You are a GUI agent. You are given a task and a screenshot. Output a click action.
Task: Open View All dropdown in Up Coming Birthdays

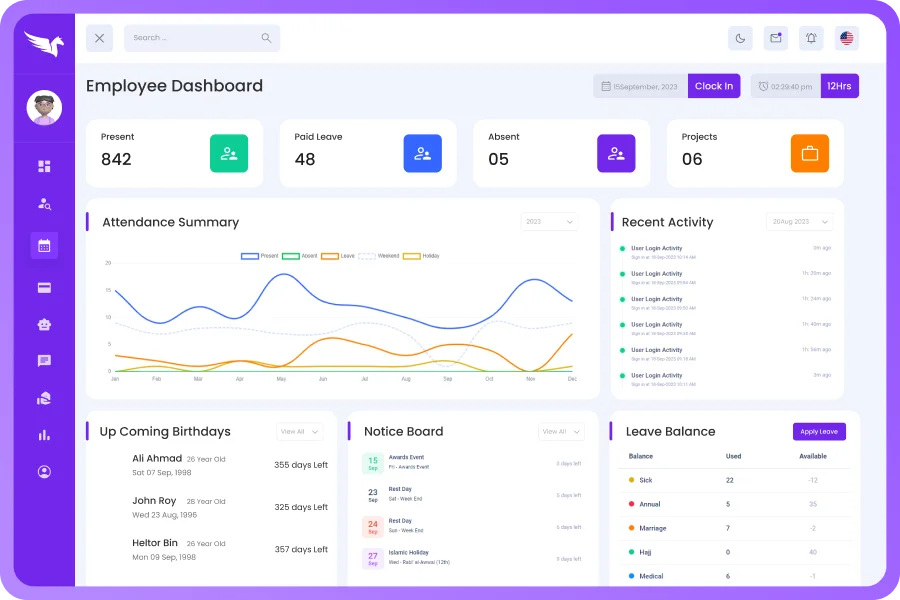(299, 432)
